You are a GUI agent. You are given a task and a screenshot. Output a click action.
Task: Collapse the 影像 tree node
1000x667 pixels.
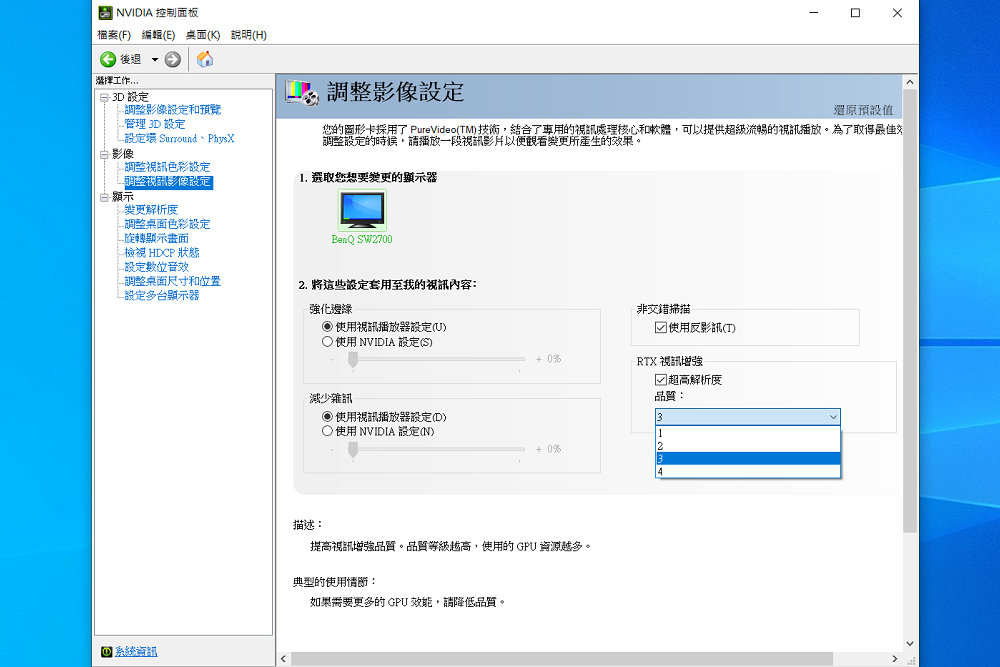(104, 154)
